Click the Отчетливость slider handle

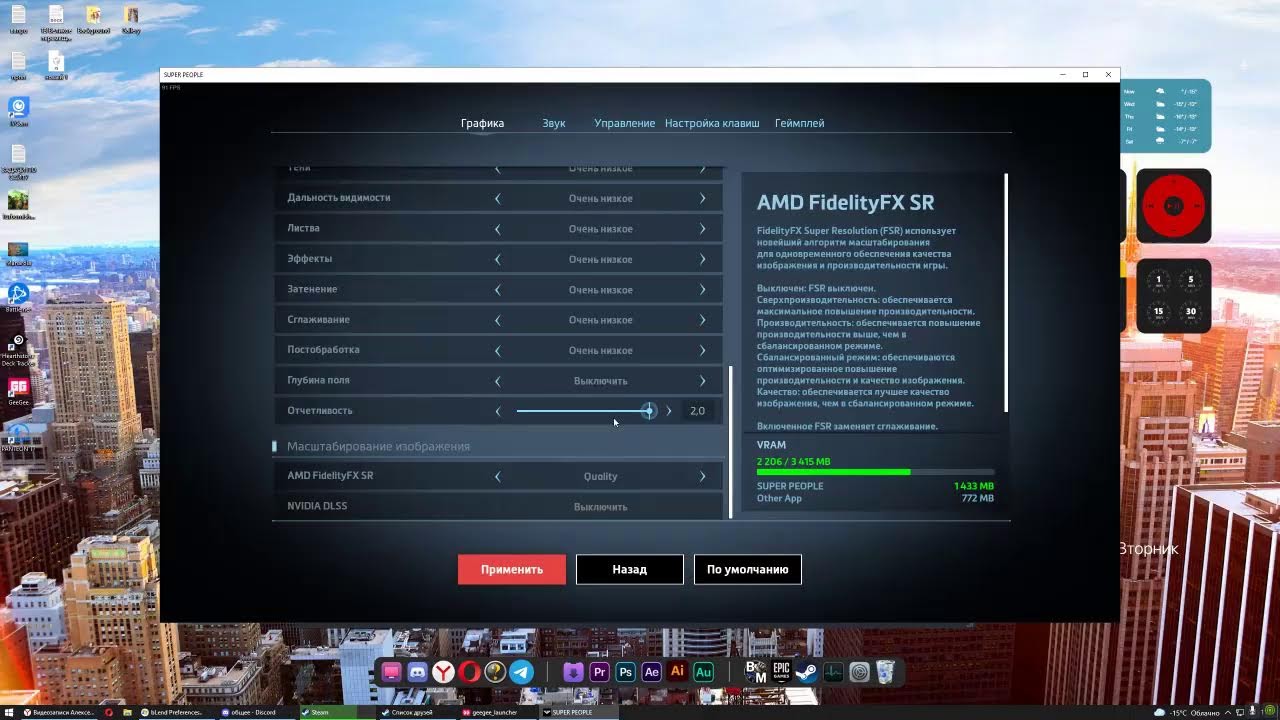(x=649, y=411)
